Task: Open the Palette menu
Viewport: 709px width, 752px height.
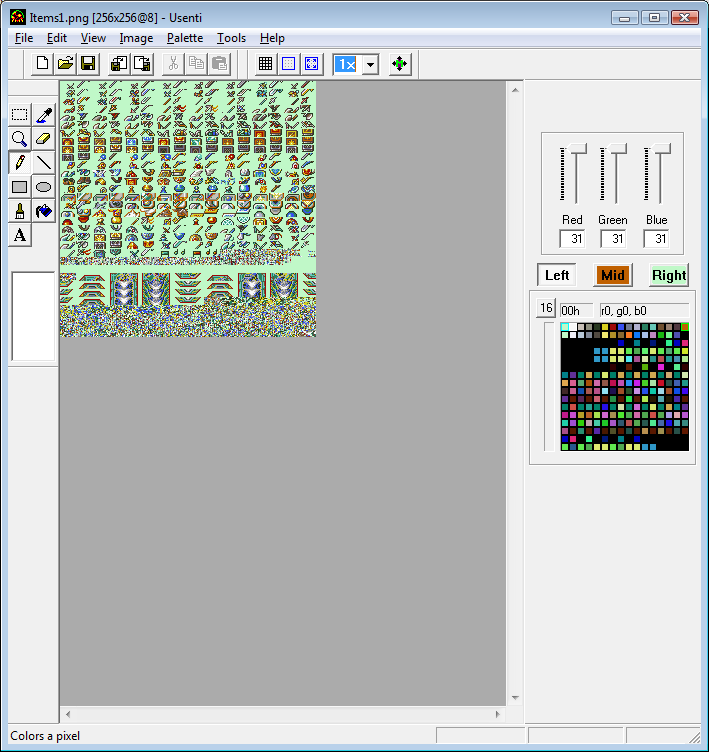Action: point(185,38)
